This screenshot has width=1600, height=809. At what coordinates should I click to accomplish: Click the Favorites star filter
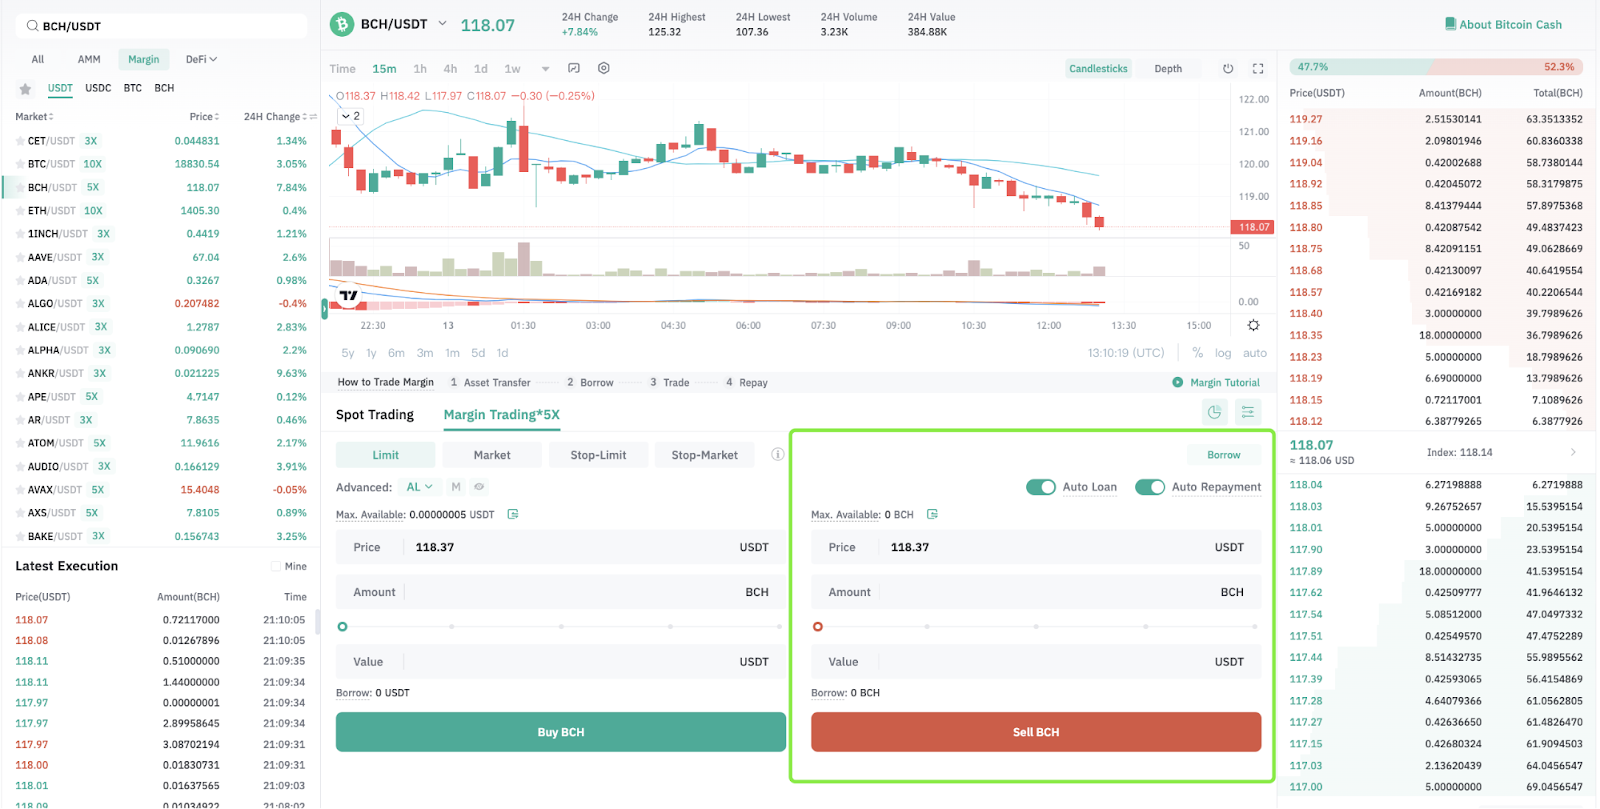click(25, 89)
